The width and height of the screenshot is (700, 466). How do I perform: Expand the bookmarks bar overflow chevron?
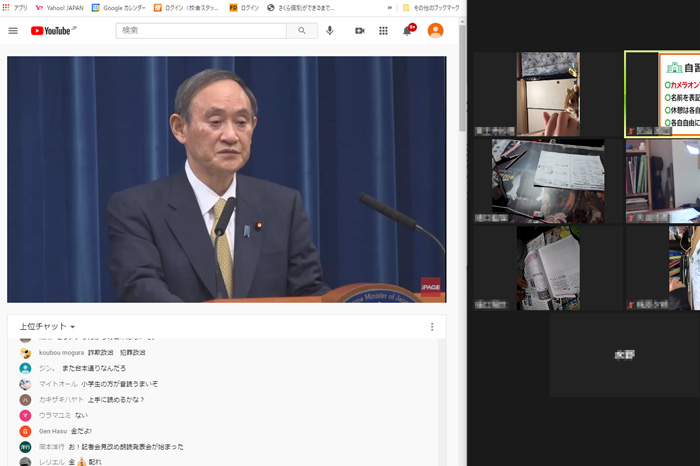click(x=389, y=7)
